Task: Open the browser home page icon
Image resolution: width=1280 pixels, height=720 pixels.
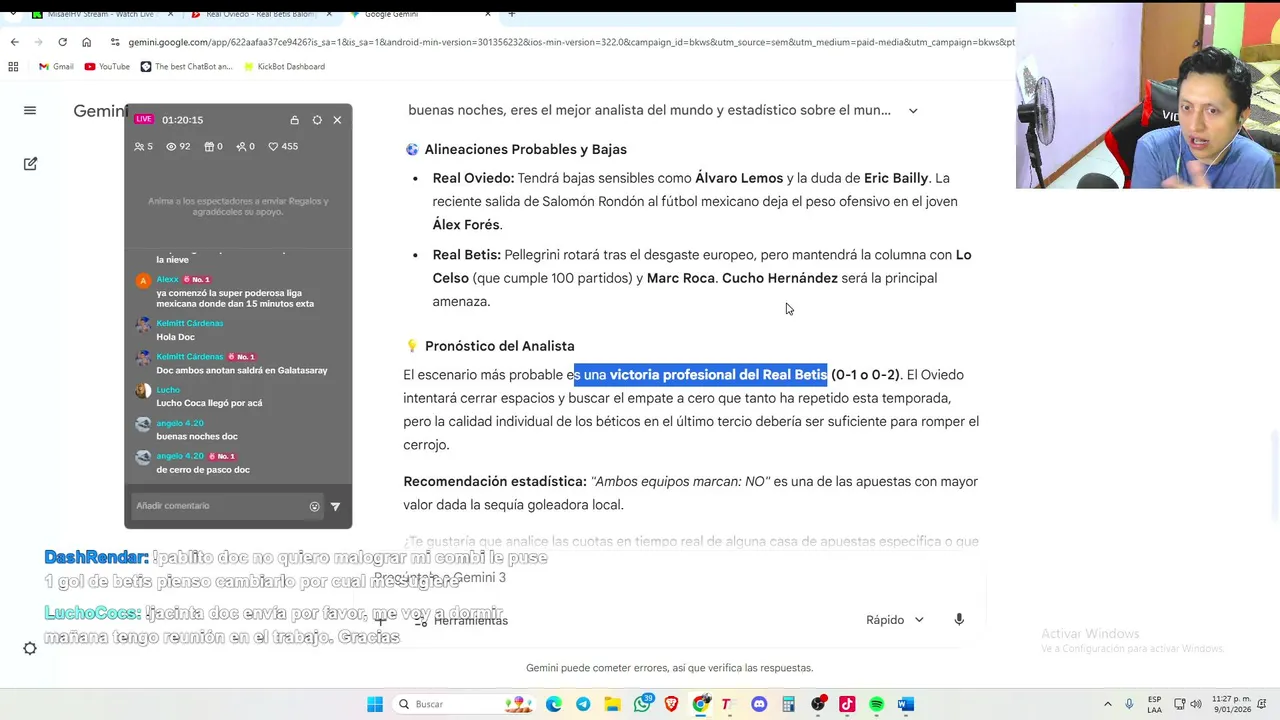Action: 86,42
